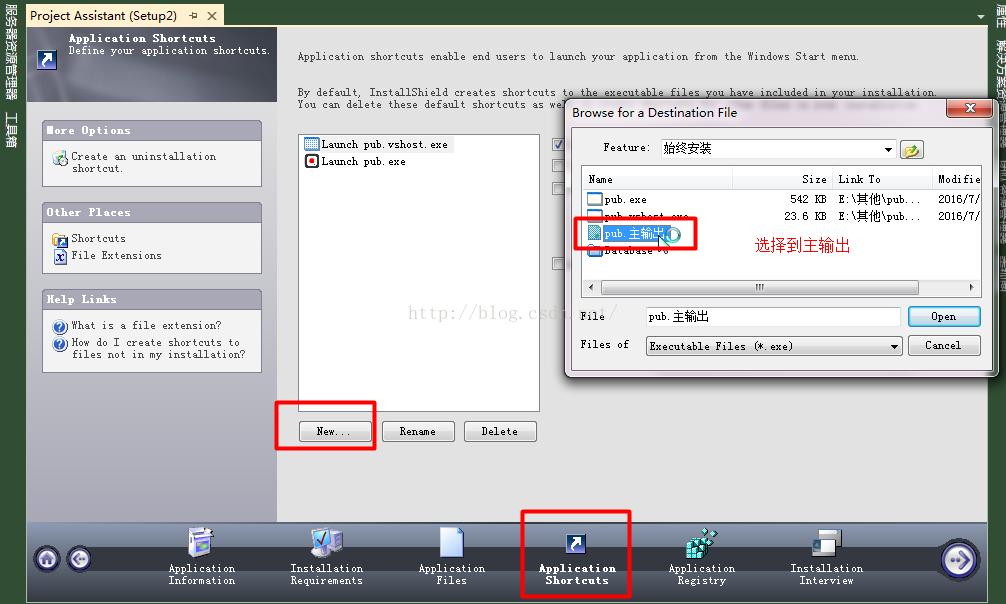Click help icon for file extension question
This screenshot has height=604, width=1006.
60,327
